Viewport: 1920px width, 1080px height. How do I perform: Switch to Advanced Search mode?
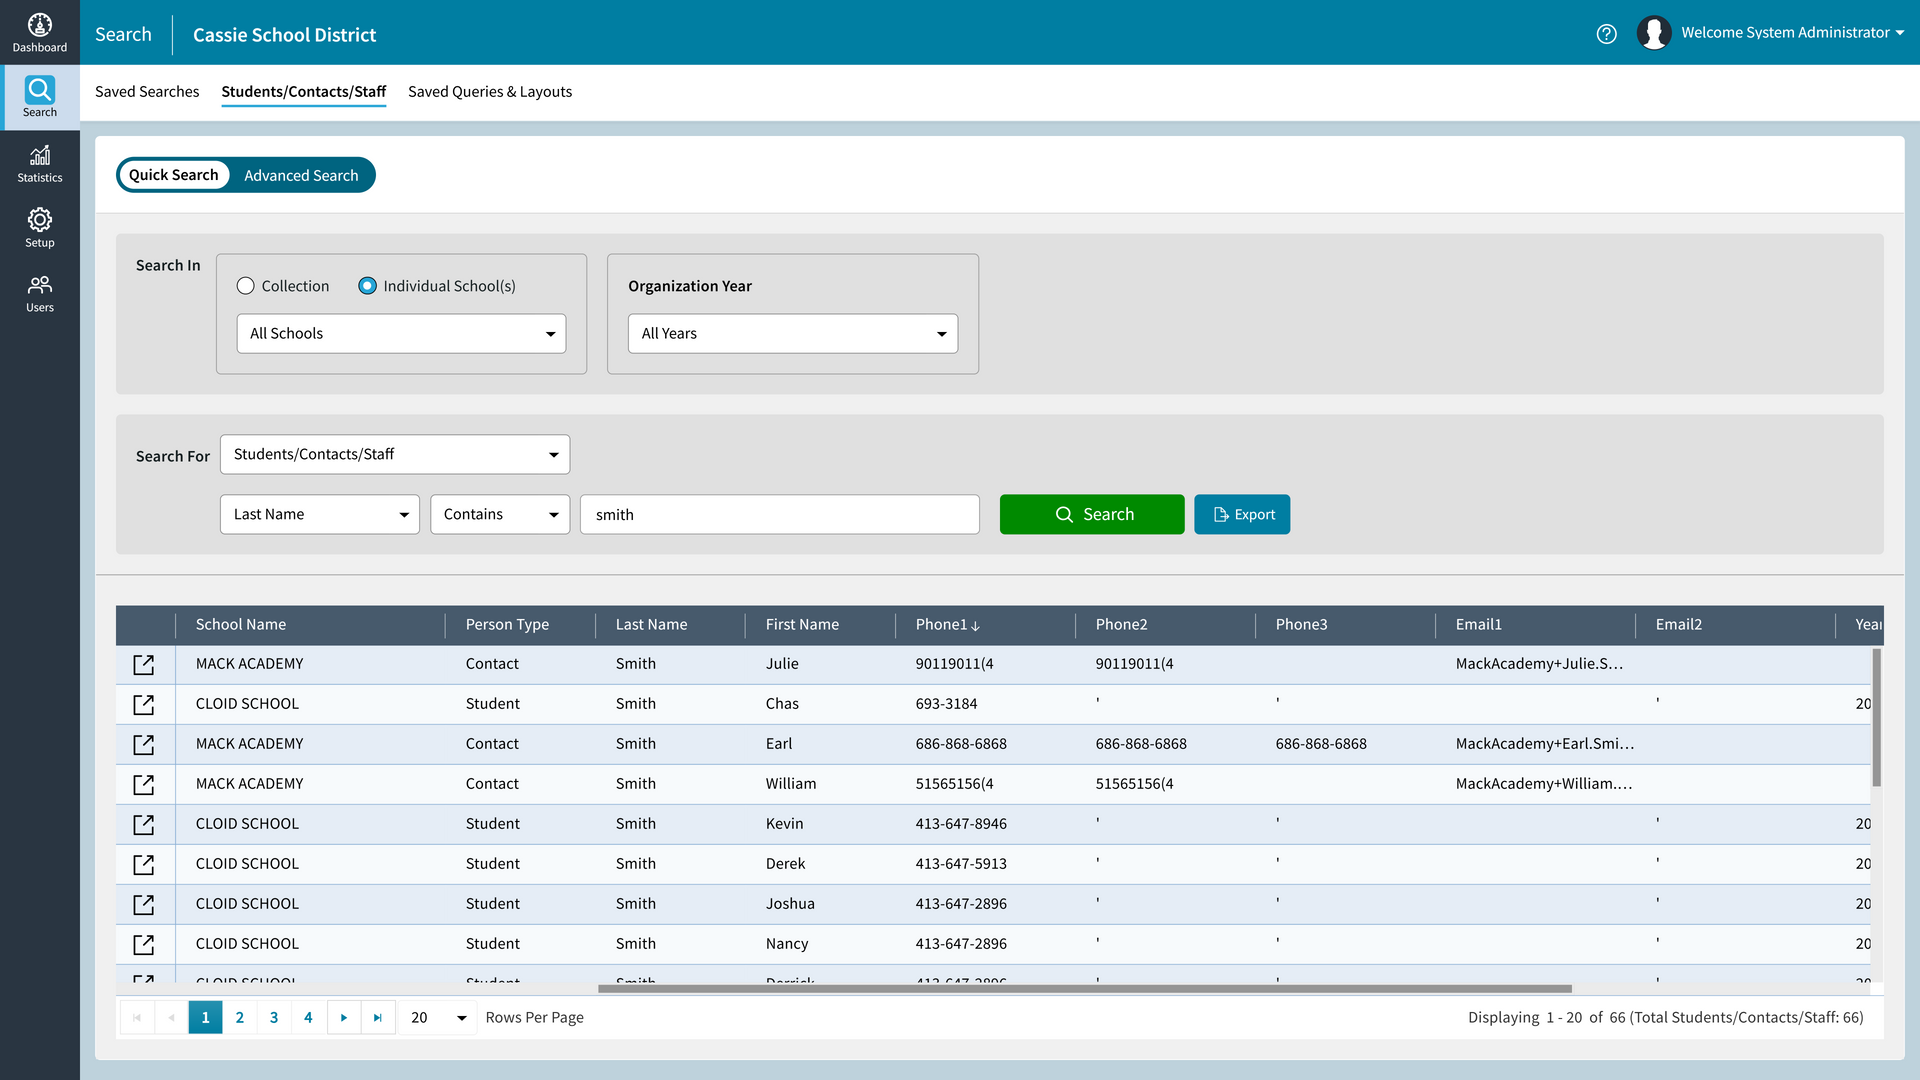click(302, 175)
